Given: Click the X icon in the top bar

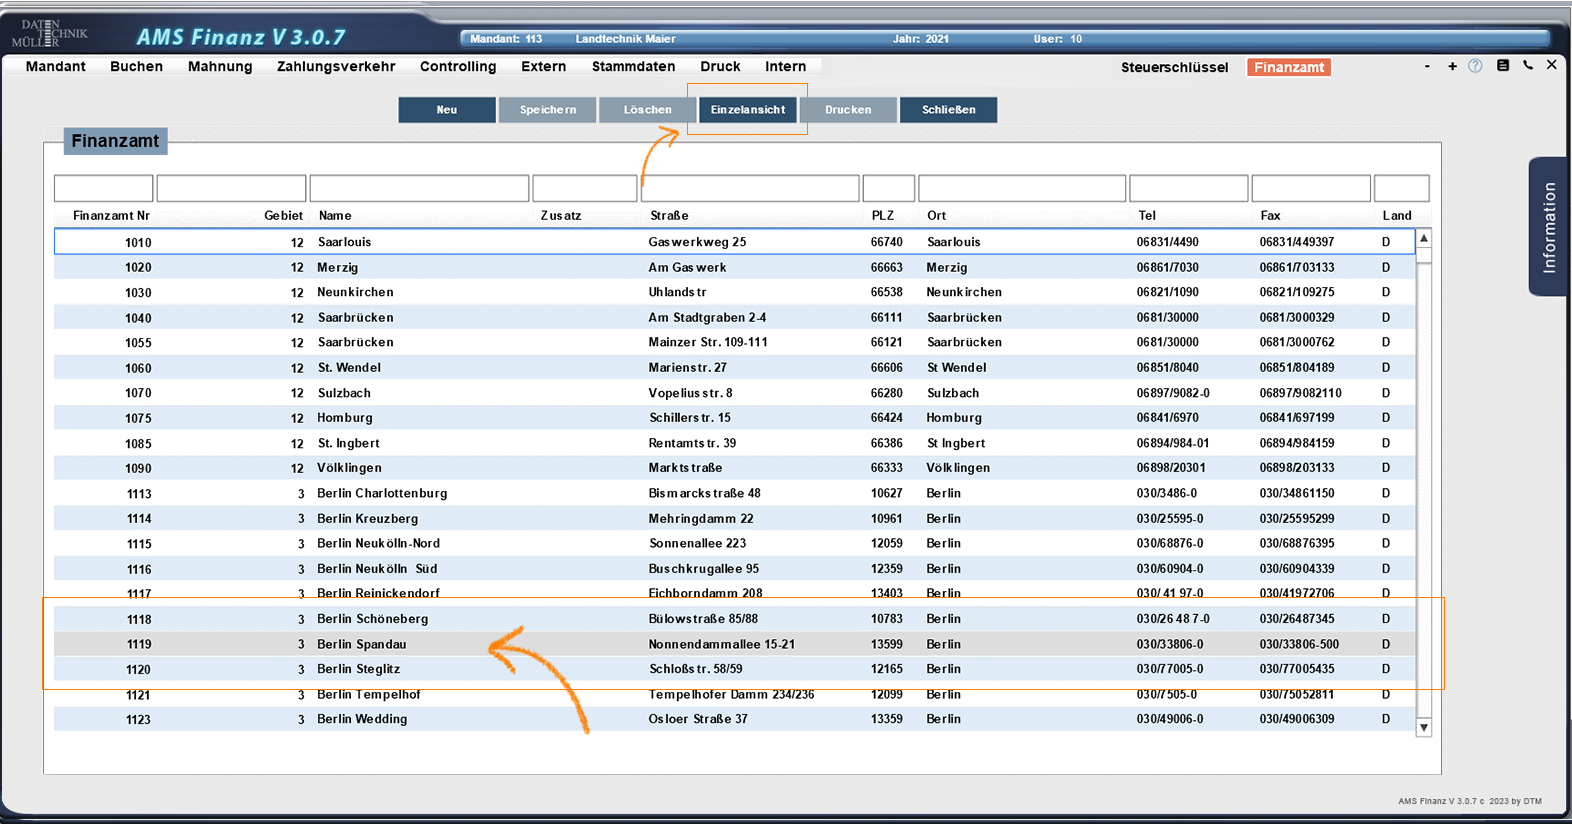Looking at the screenshot, I should point(1551,65).
